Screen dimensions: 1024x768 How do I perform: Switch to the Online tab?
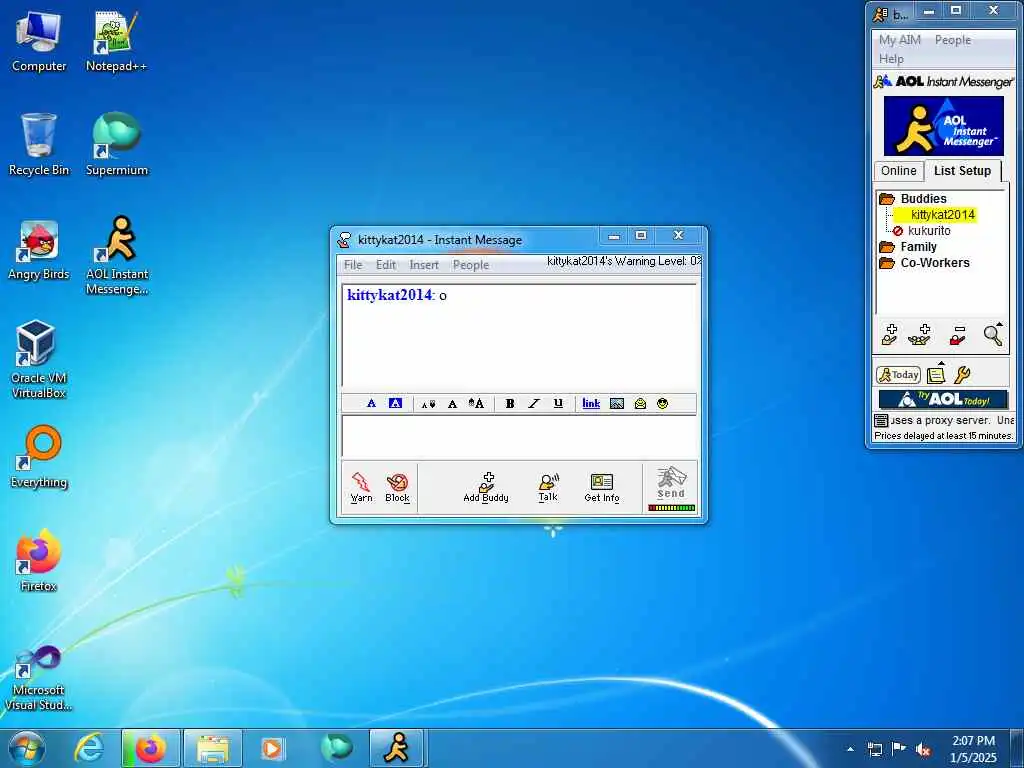pos(899,170)
